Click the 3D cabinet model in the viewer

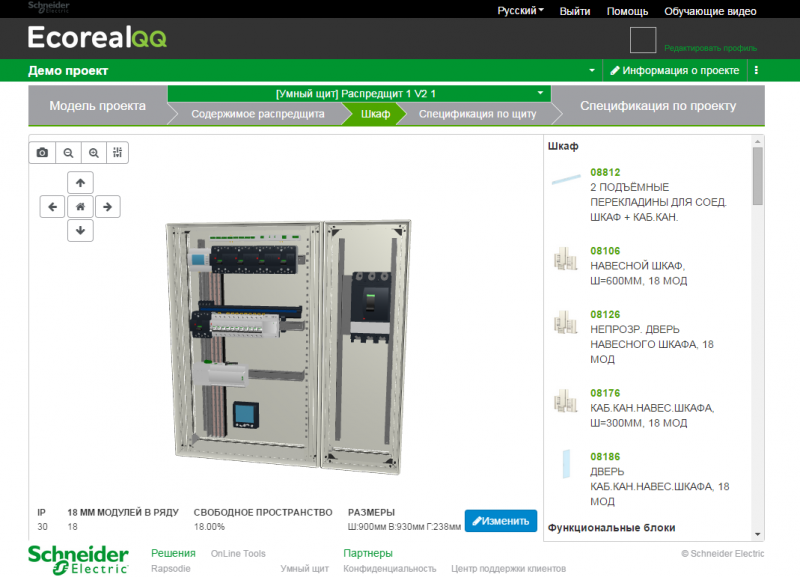click(289, 345)
